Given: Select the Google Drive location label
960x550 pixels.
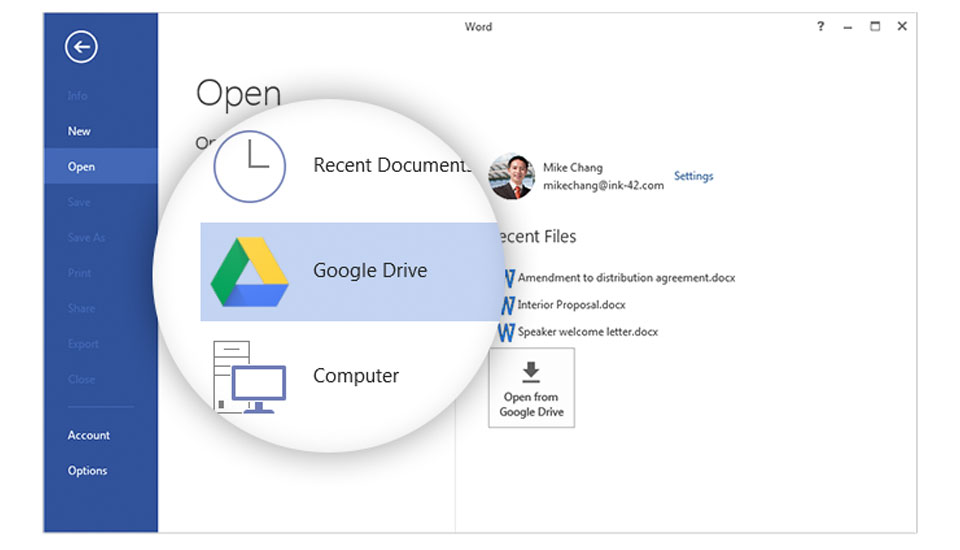Looking at the screenshot, I should coord(370,271).
